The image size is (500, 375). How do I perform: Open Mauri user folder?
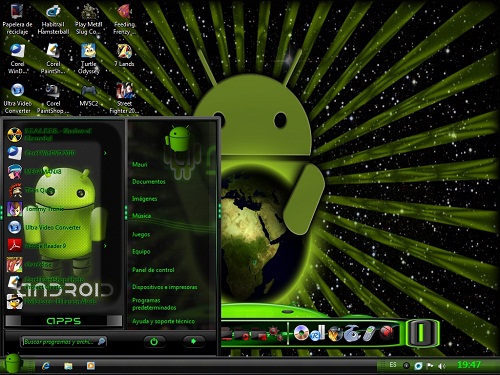[140, 164]
